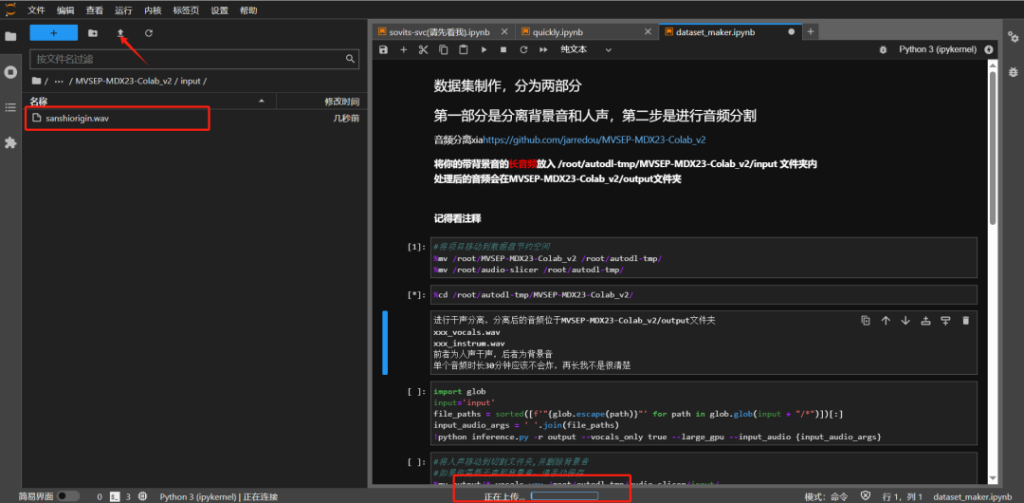Open the extension manager sidebar icon
The height and width of the screenshot is (503, 1024).
click(x=11, y=142)
